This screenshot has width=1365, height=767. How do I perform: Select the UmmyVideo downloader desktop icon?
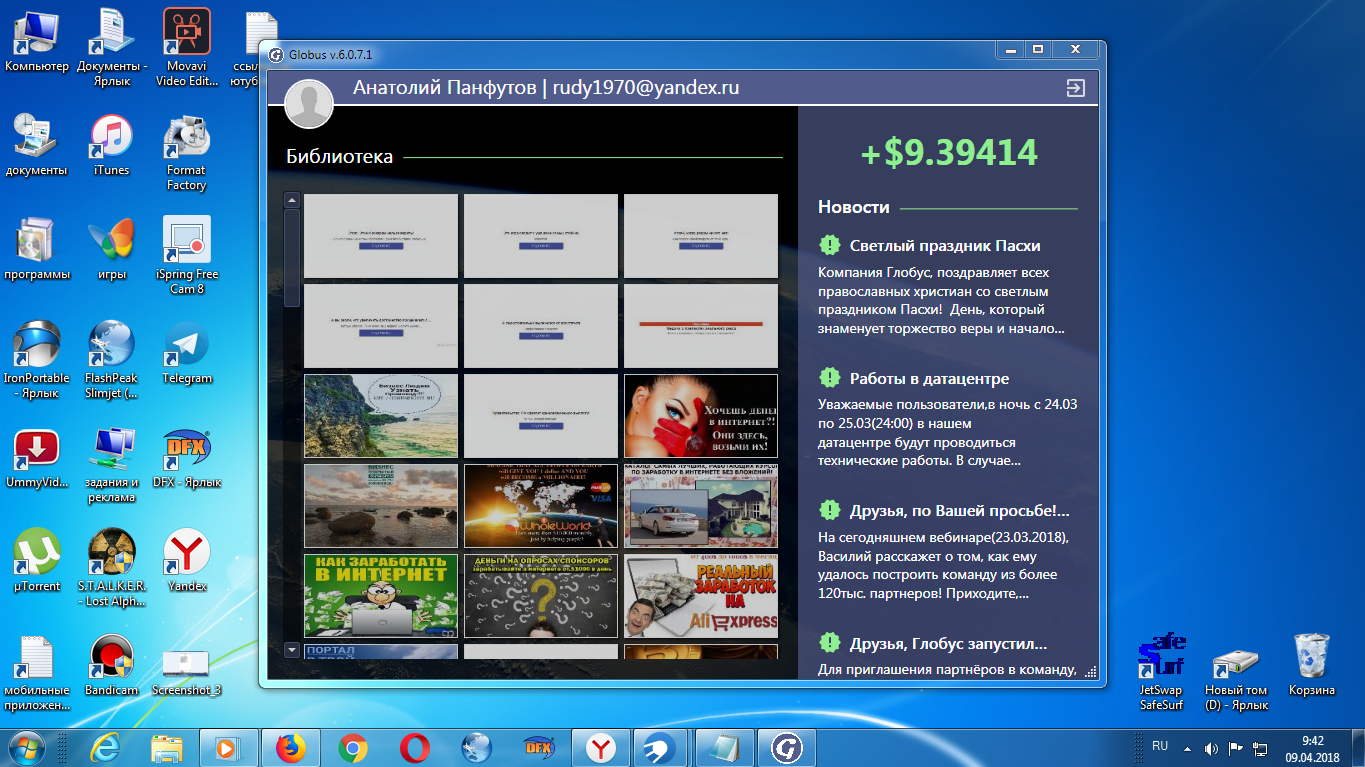(x=37, y=457)
